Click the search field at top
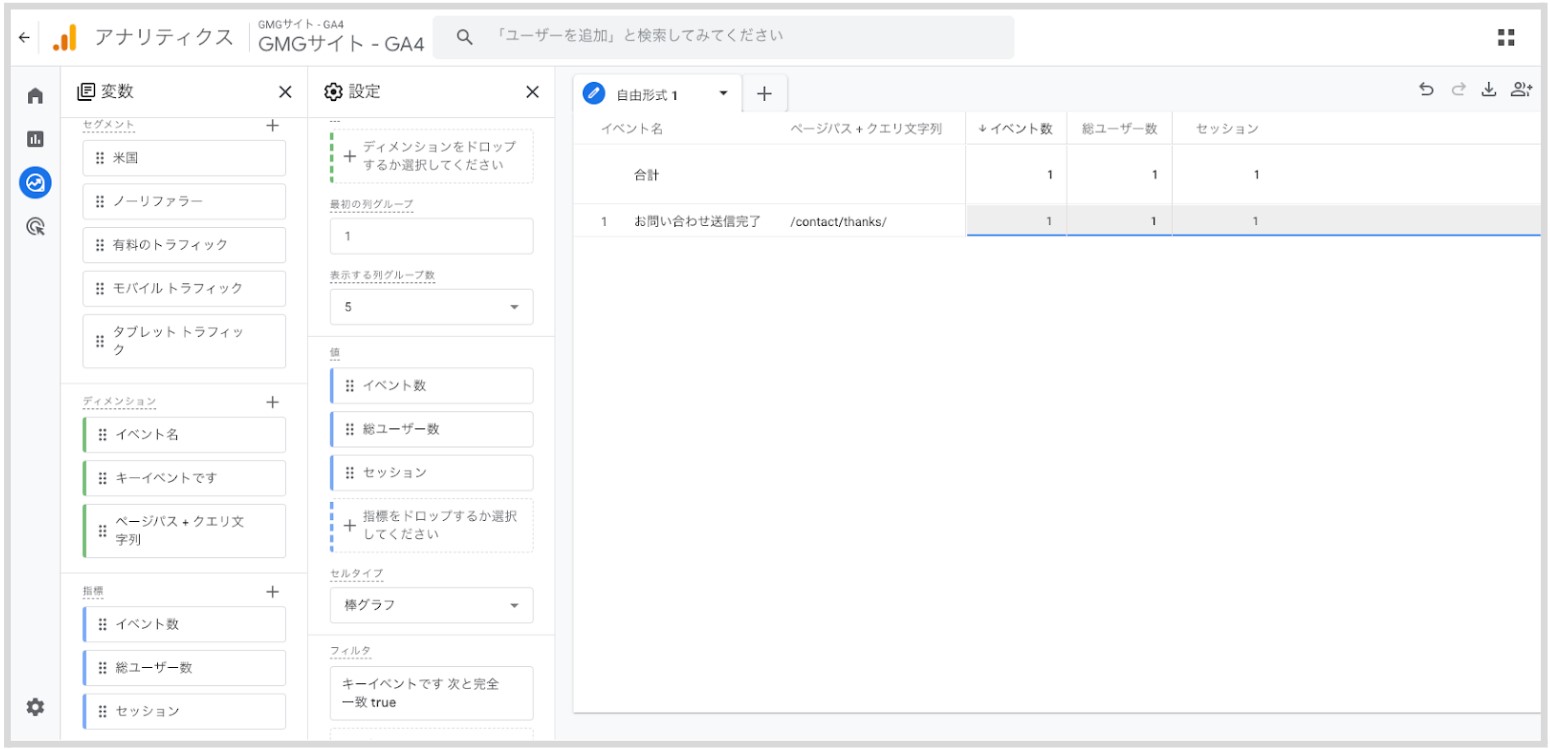1550x749 pixels. tap(724, 37)
